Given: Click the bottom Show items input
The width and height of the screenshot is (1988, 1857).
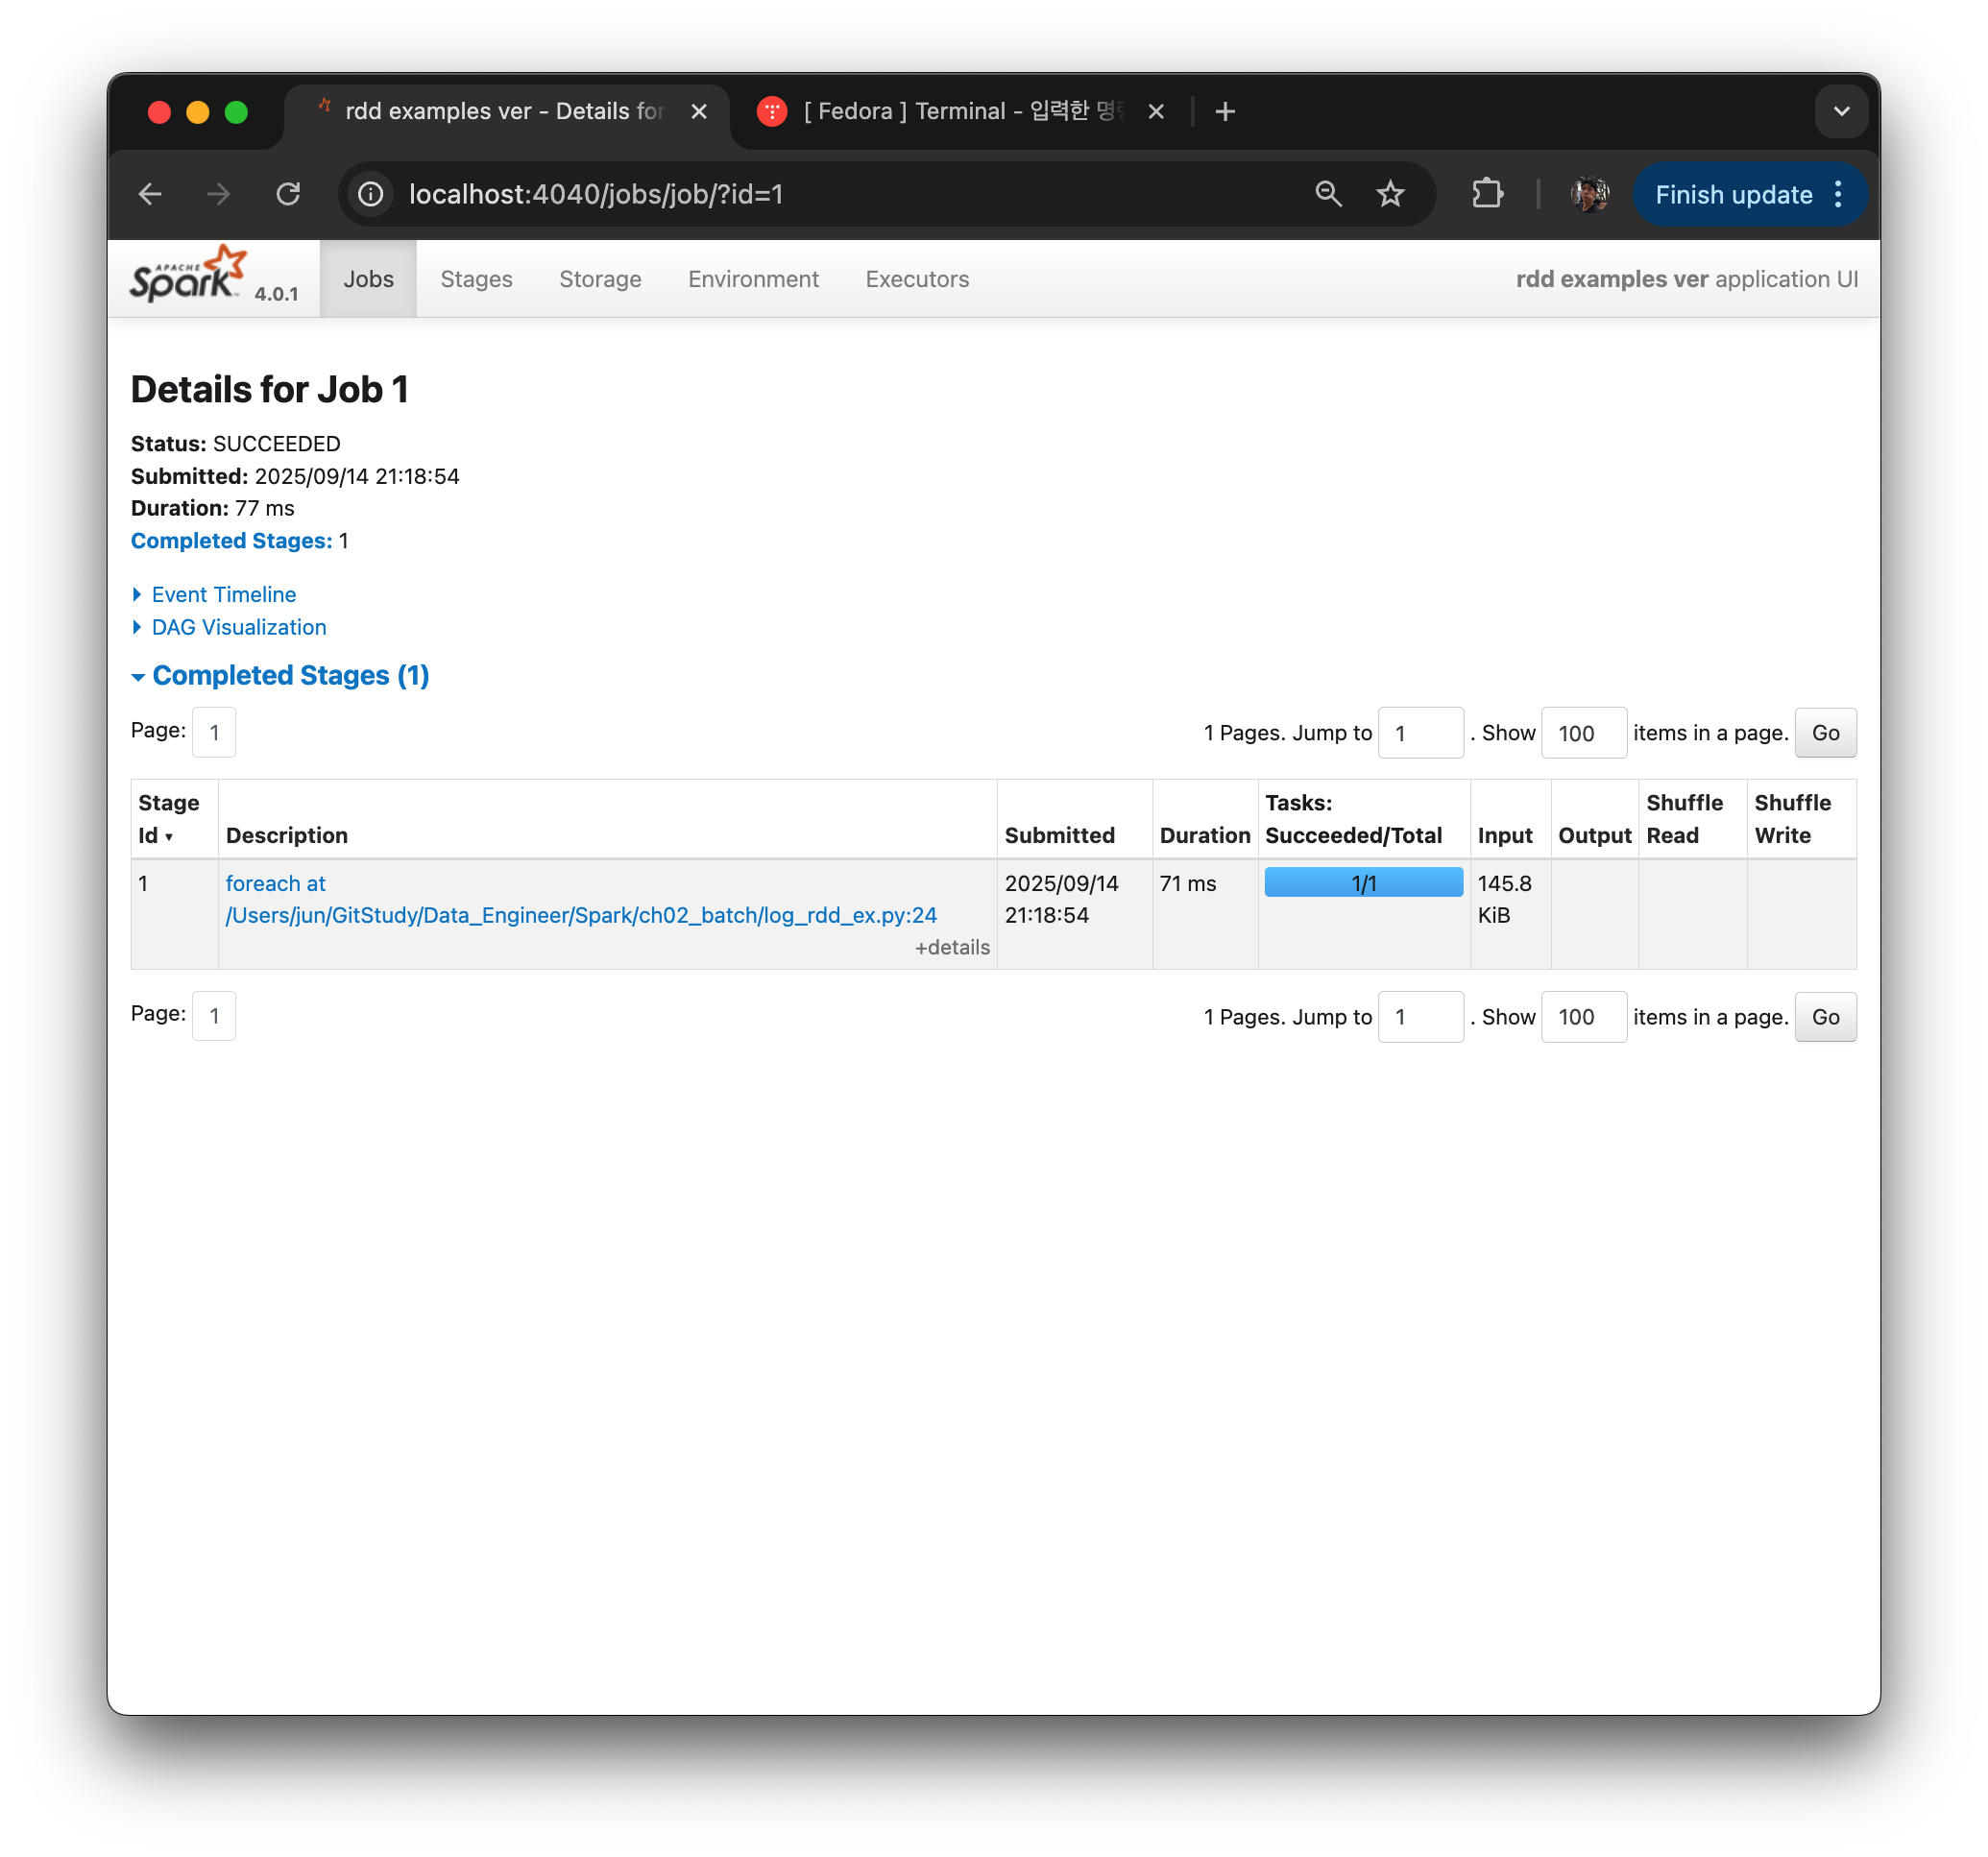Looking at the screenshot, I should (1583, 1017).
